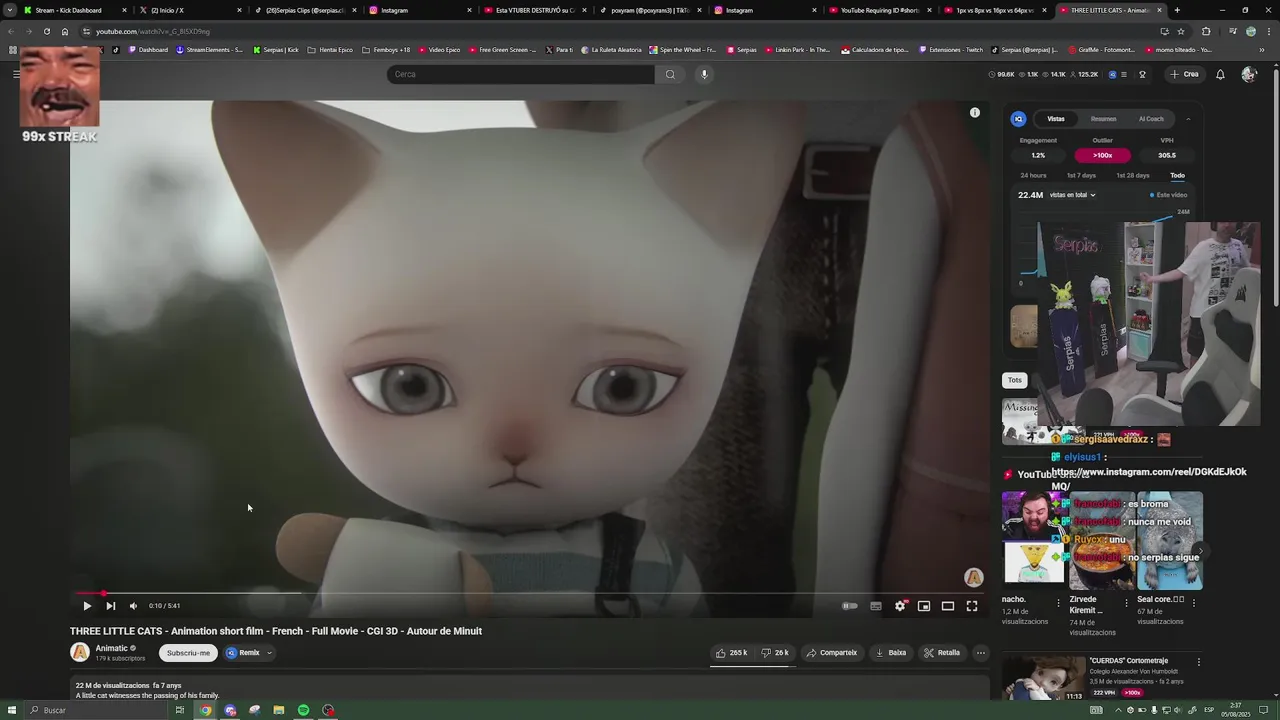Viewport: 1280px width, 720px height.
Task: Open the Windows Start menu
Action: coord(11,710)
